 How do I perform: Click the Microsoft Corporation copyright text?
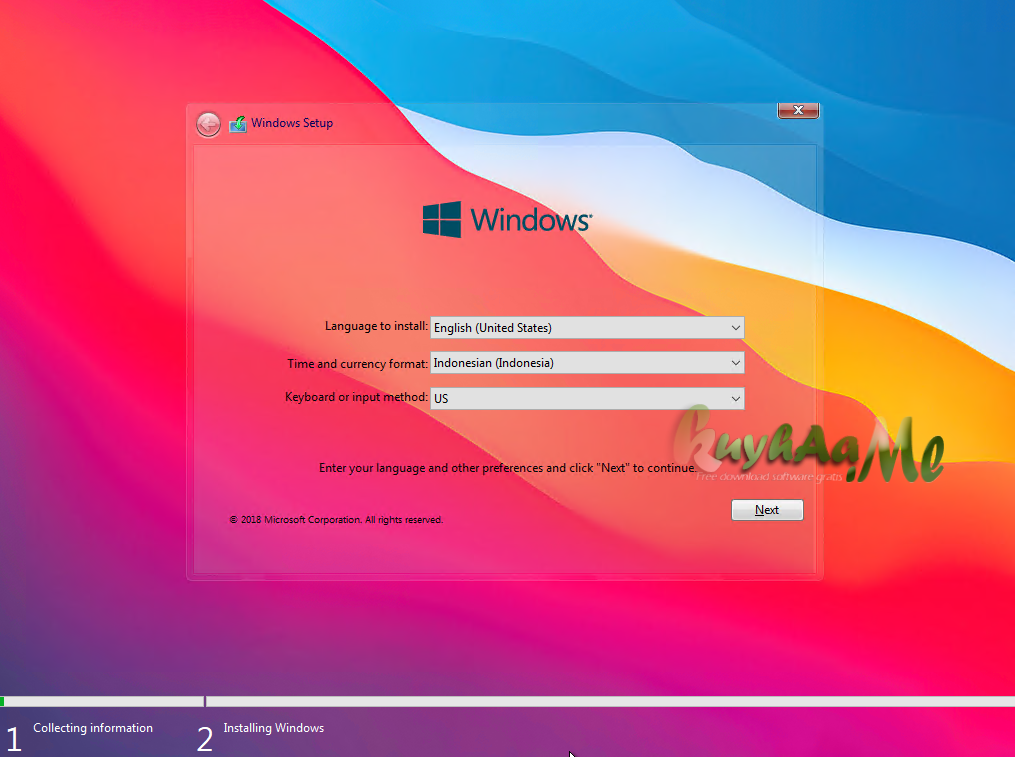(336, 519)
